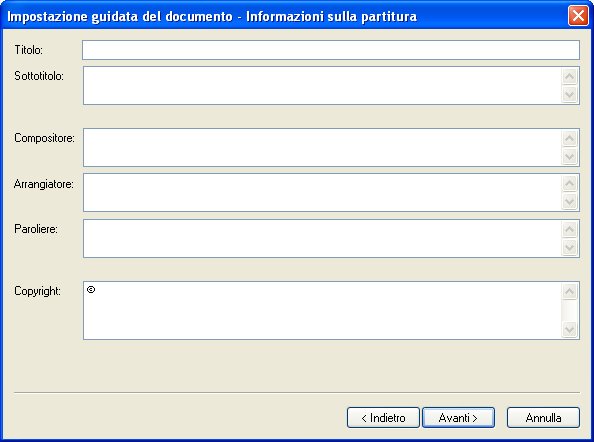
Task: Click Arrangiatore scrollbar down arrow
Action: click(x=569, y=201)
